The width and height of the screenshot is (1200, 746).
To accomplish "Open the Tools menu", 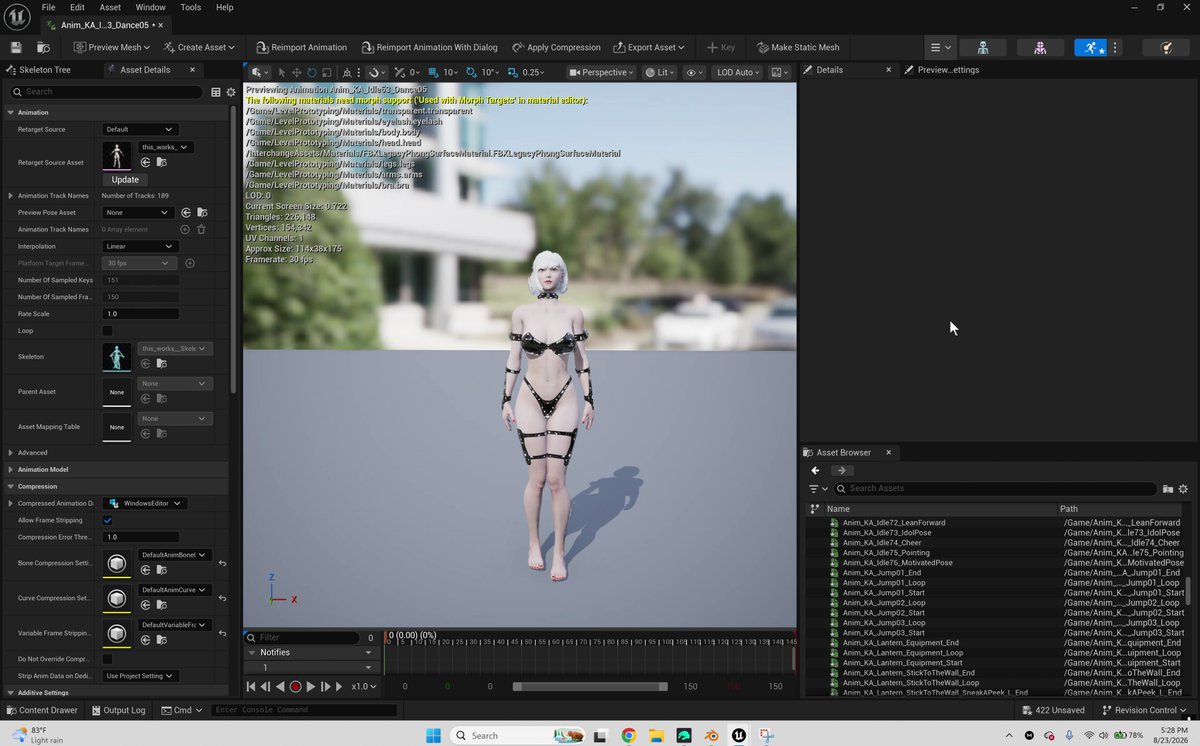I will point(190,7).
